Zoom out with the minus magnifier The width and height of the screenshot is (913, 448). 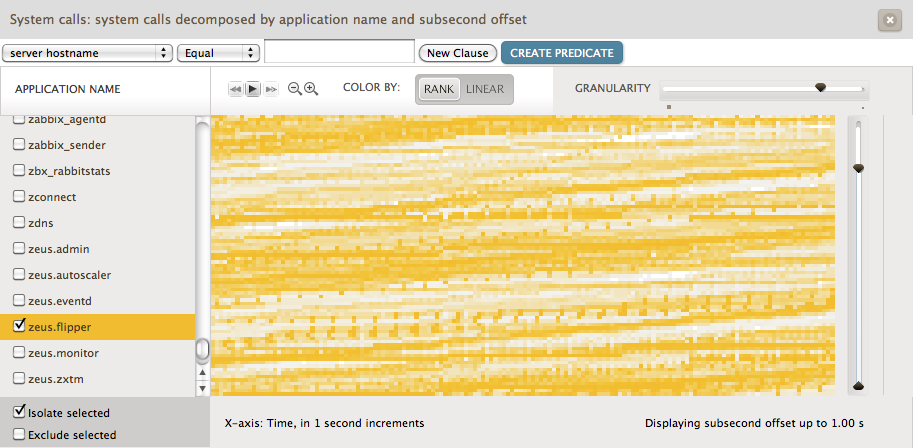295,89
